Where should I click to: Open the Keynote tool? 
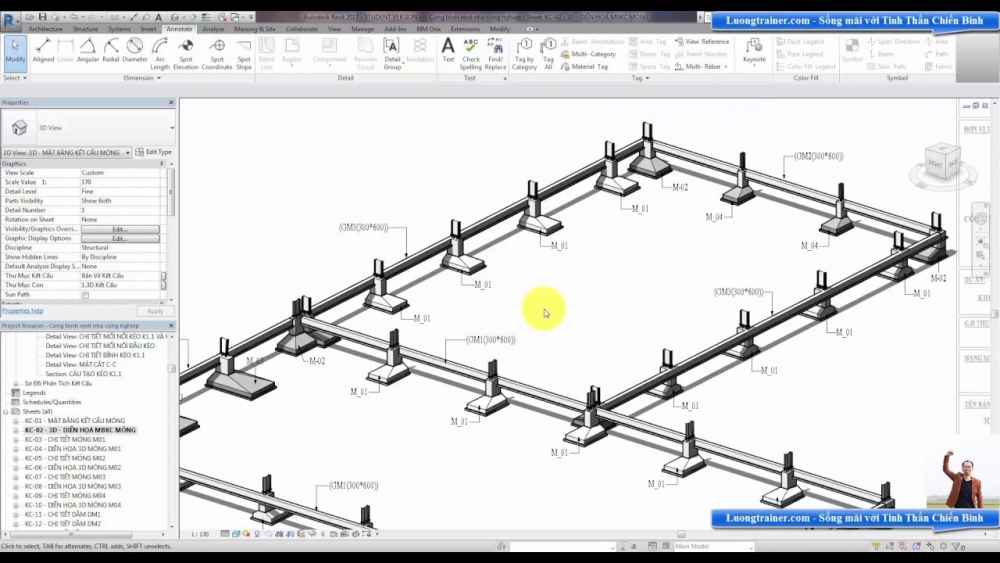pyautogui.click(x=754, y=51)
